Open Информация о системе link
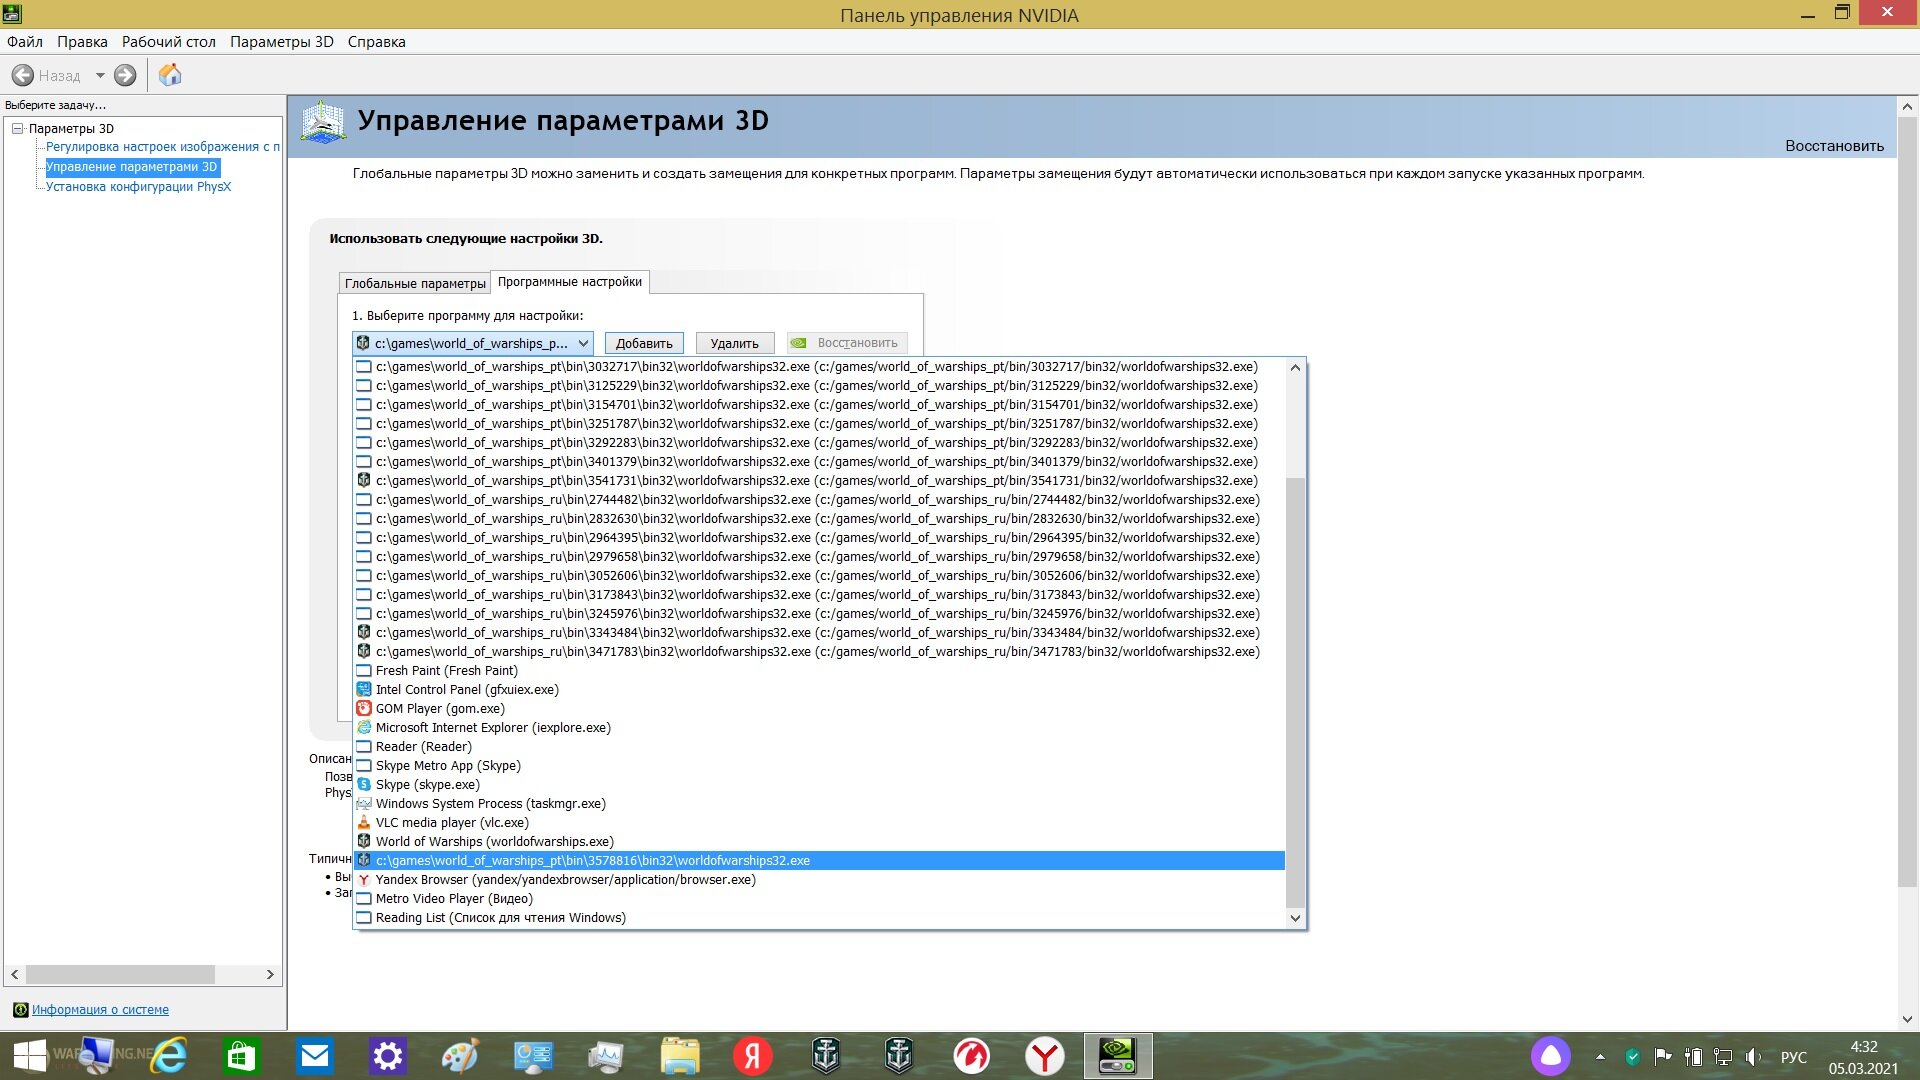The height and width of the screenshot is (1080, 1920). coord(100,1010)
